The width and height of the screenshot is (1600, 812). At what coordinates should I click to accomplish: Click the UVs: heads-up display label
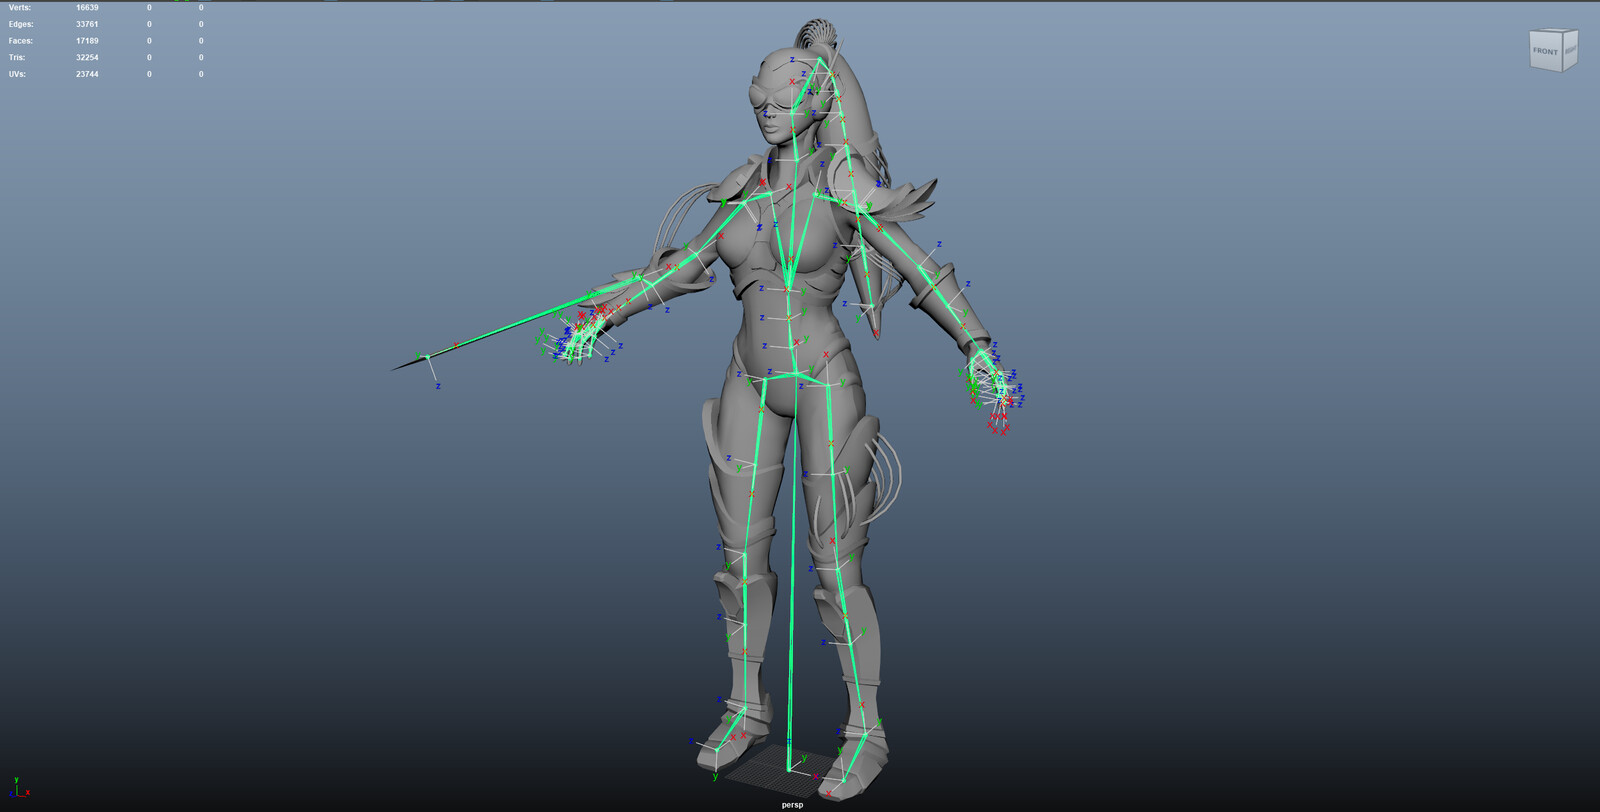click(x=17, y=74)
